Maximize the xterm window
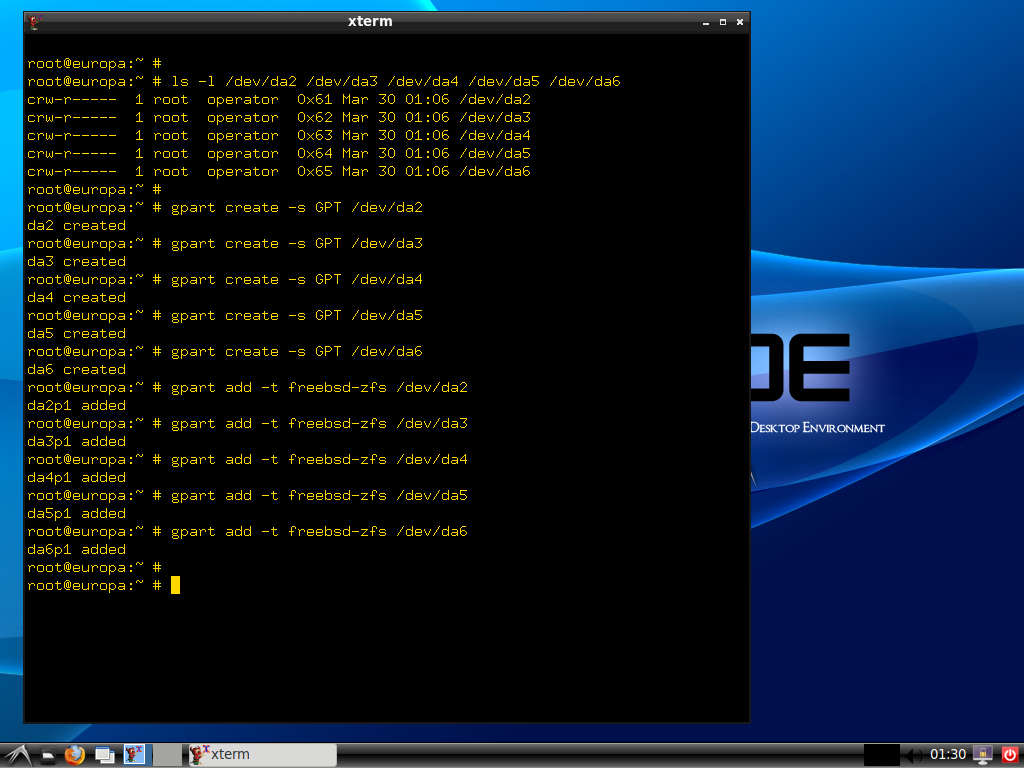Screen dimensions: 1024x768 tap(723, 21)
